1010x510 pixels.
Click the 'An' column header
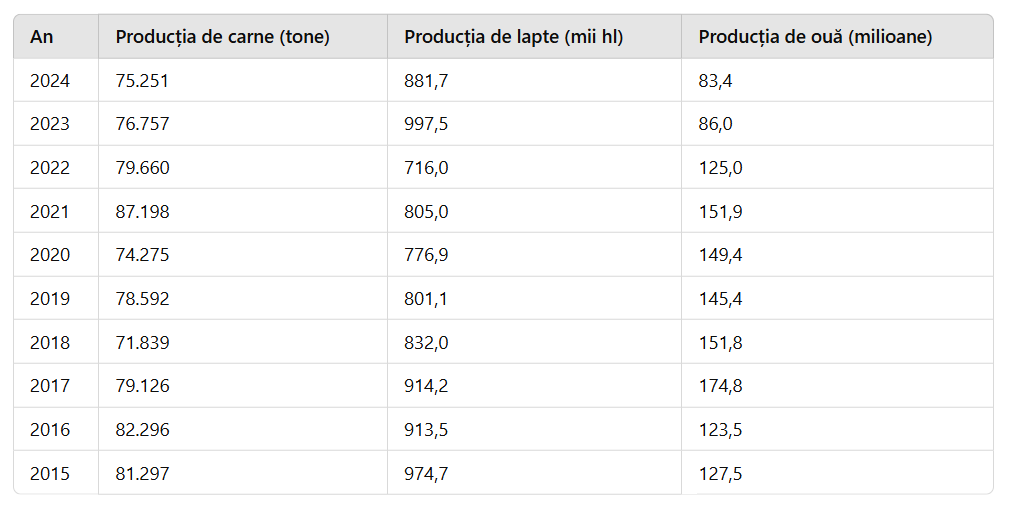[42, 37]
